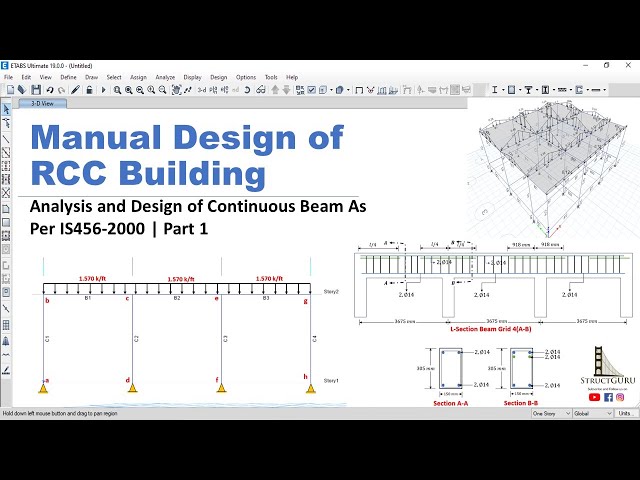Toggle the model lock padlock icon
Screen dimensions: 640x480
pos(89,90)
